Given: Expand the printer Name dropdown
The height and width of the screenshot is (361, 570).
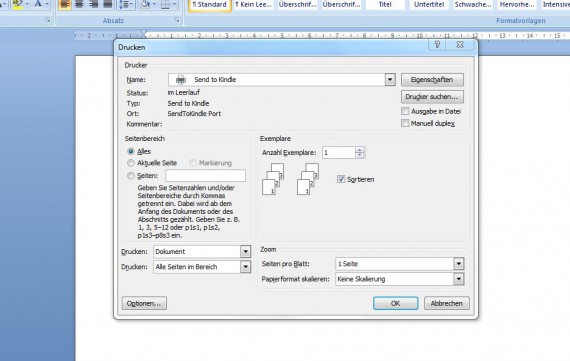Looking at the screenshot, I should pyautogui.click(x=390, y=80).
